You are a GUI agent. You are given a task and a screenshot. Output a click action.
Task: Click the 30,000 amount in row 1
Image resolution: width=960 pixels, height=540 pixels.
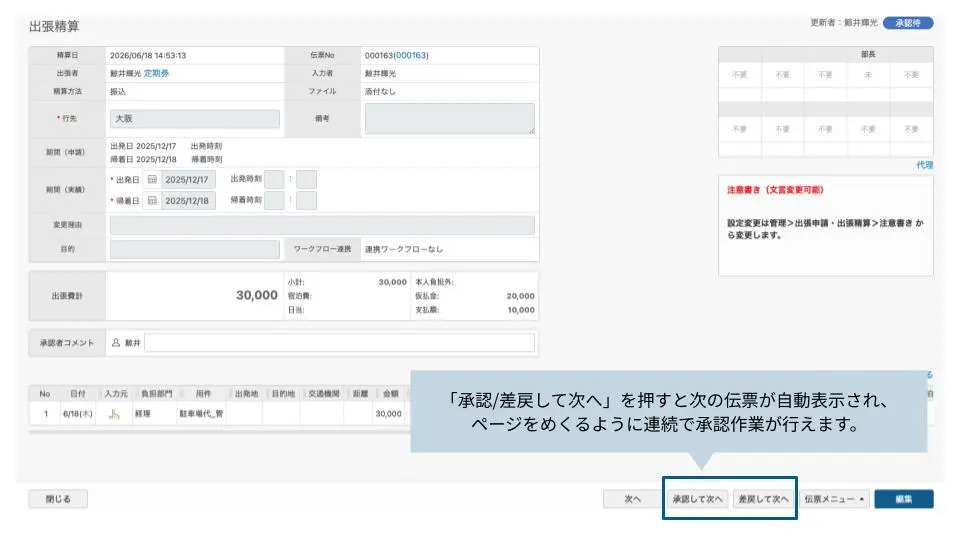click(x=388, y=414)
